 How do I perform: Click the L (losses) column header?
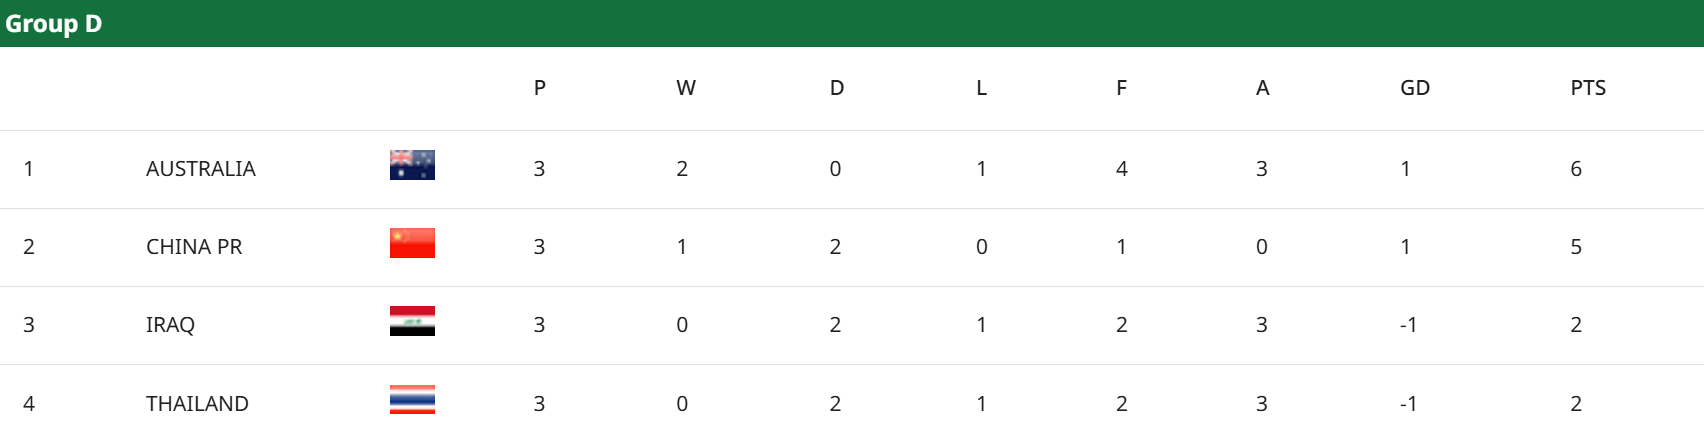click(982, 88)
